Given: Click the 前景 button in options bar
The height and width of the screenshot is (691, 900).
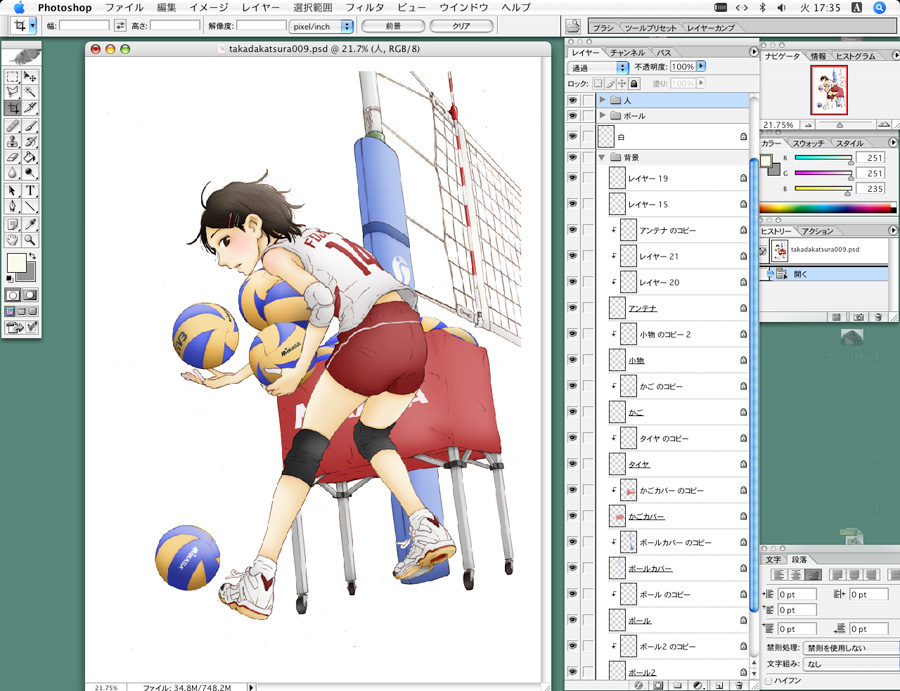Looking at the screenshot, I should pyautogui.click(x=393, y=26).
